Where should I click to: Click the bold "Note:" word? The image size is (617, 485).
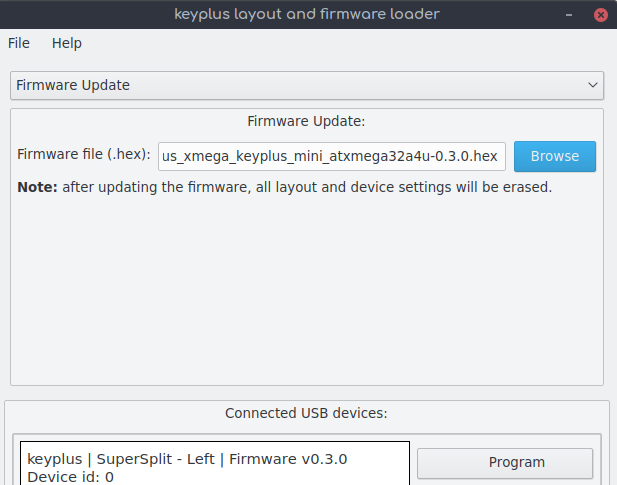point(37,187)
